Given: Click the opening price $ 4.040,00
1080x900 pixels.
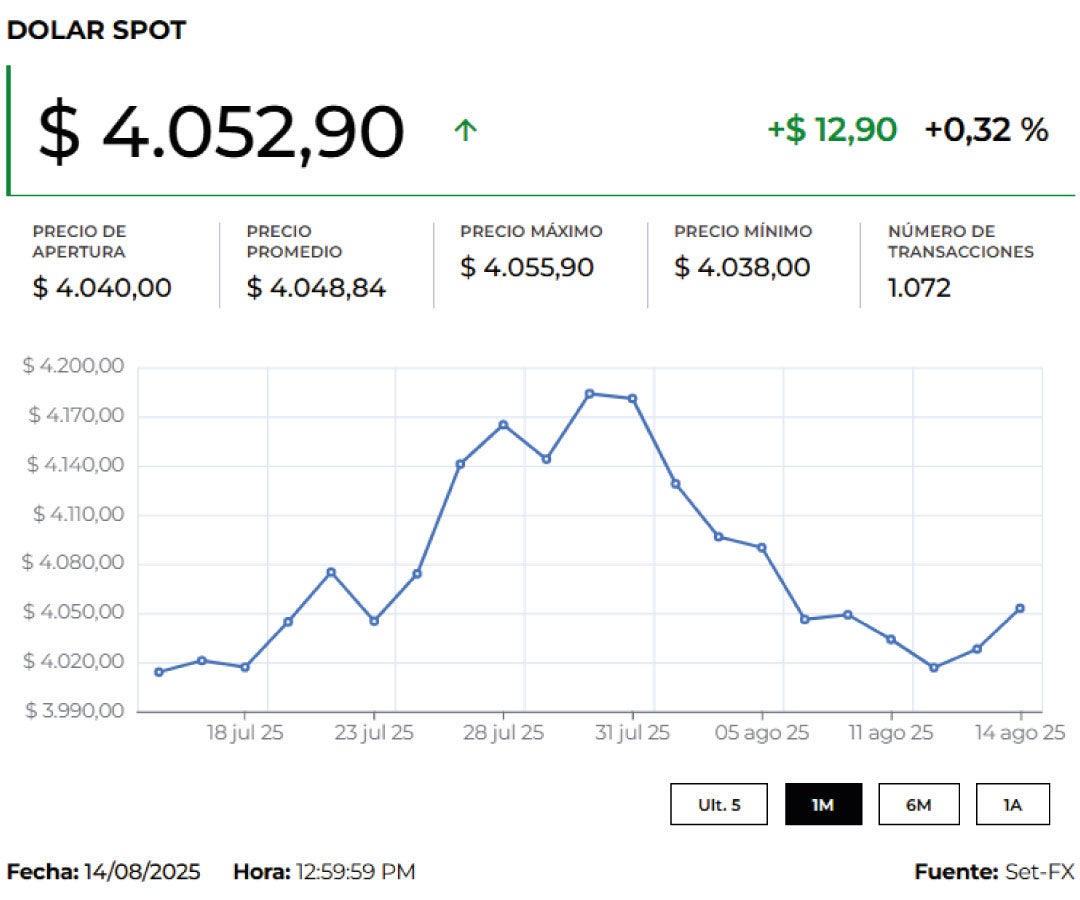Looking at the screenshot, I should tap(102, 288).
